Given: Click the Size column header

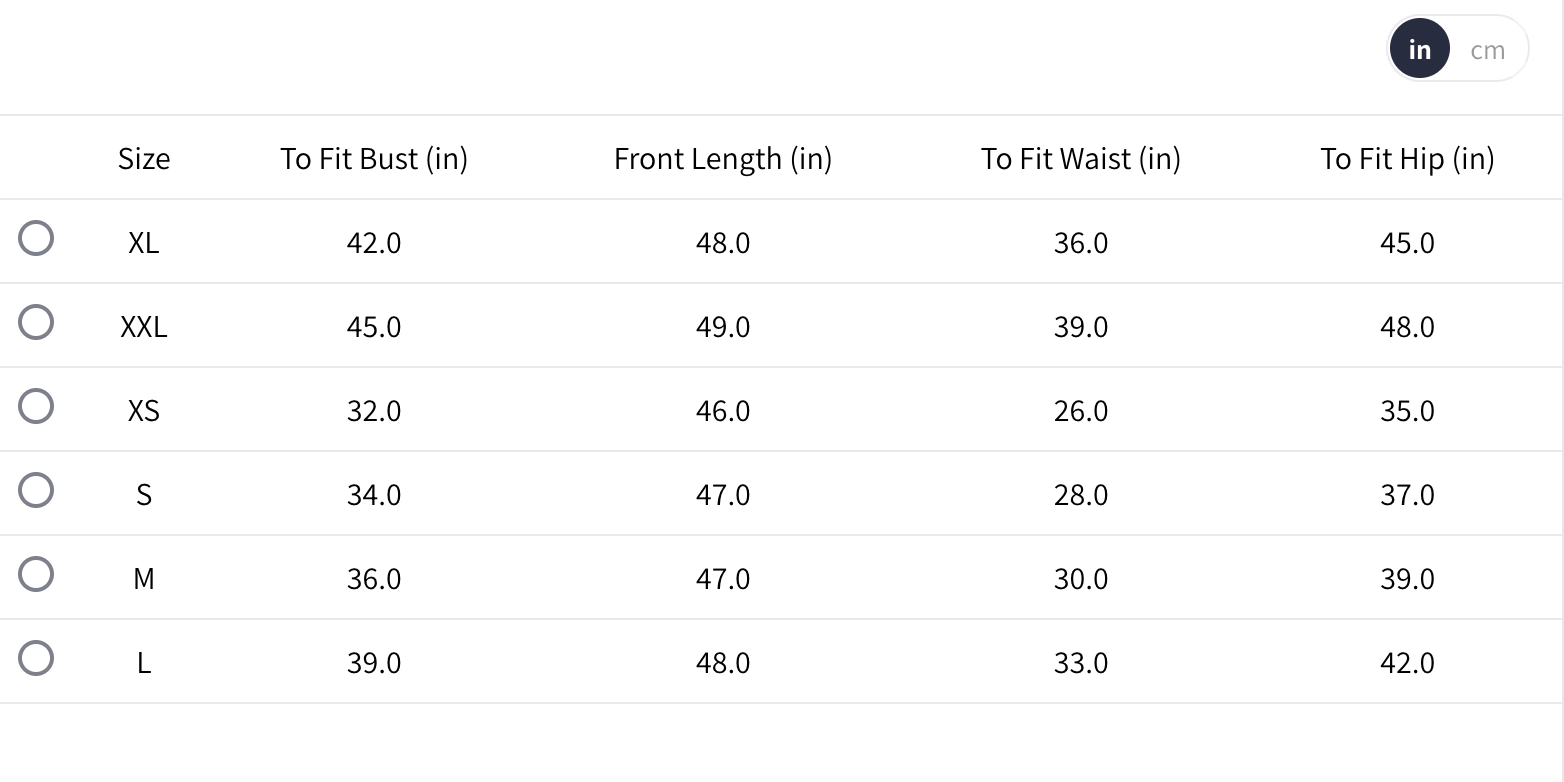Looking at the screenshot, I should (x=144, y=159).
